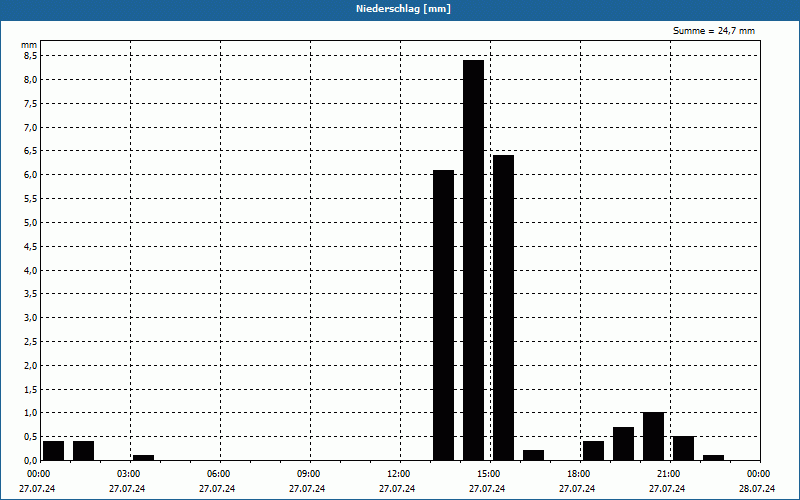Click the "15:00" time axis label
Screen dimensions: 800x500
488,474
